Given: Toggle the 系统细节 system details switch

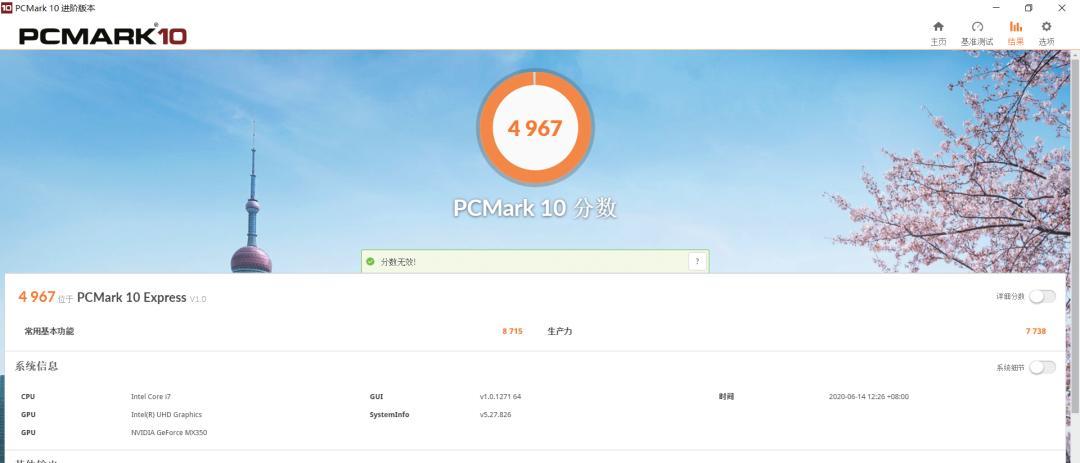Looking at the screenshot, I should point(1041,367).
